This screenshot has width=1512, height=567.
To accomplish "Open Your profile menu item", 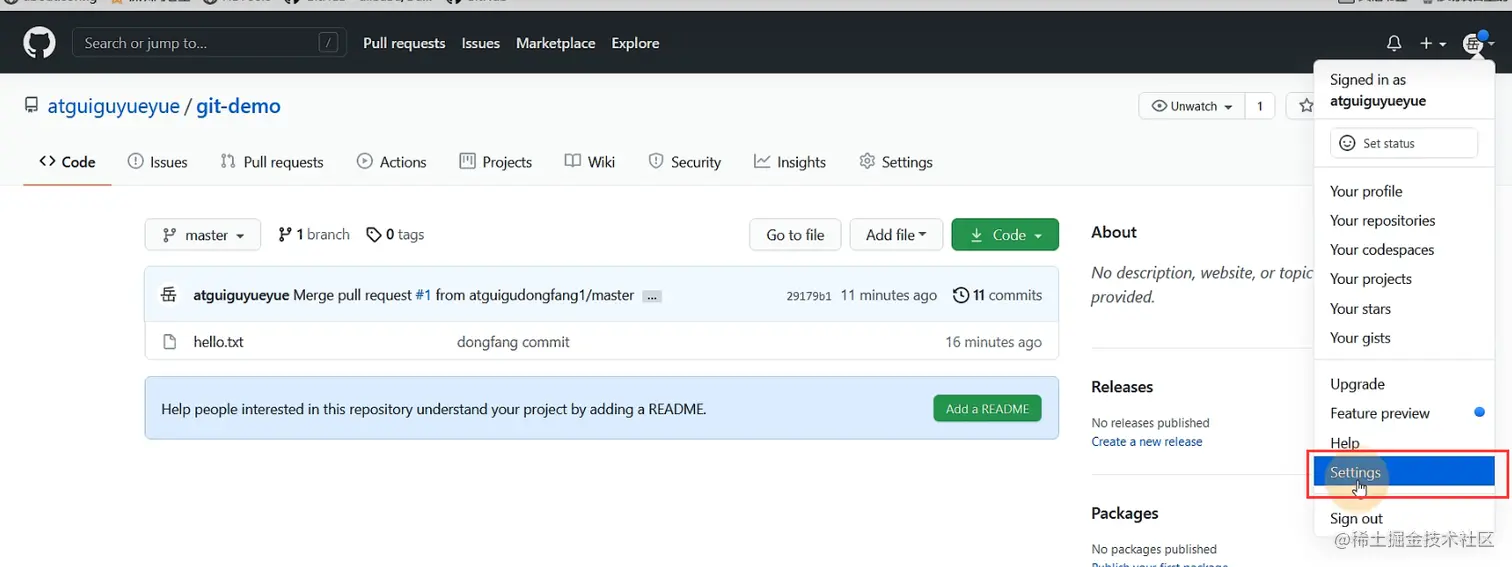I will point(1404,191).
